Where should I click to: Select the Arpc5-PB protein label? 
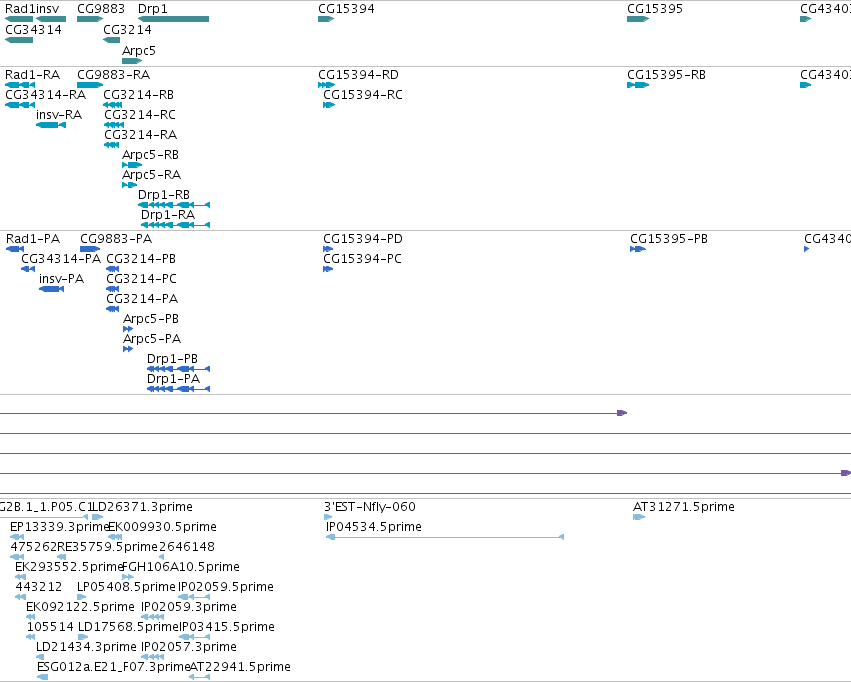tap(150, 318)
